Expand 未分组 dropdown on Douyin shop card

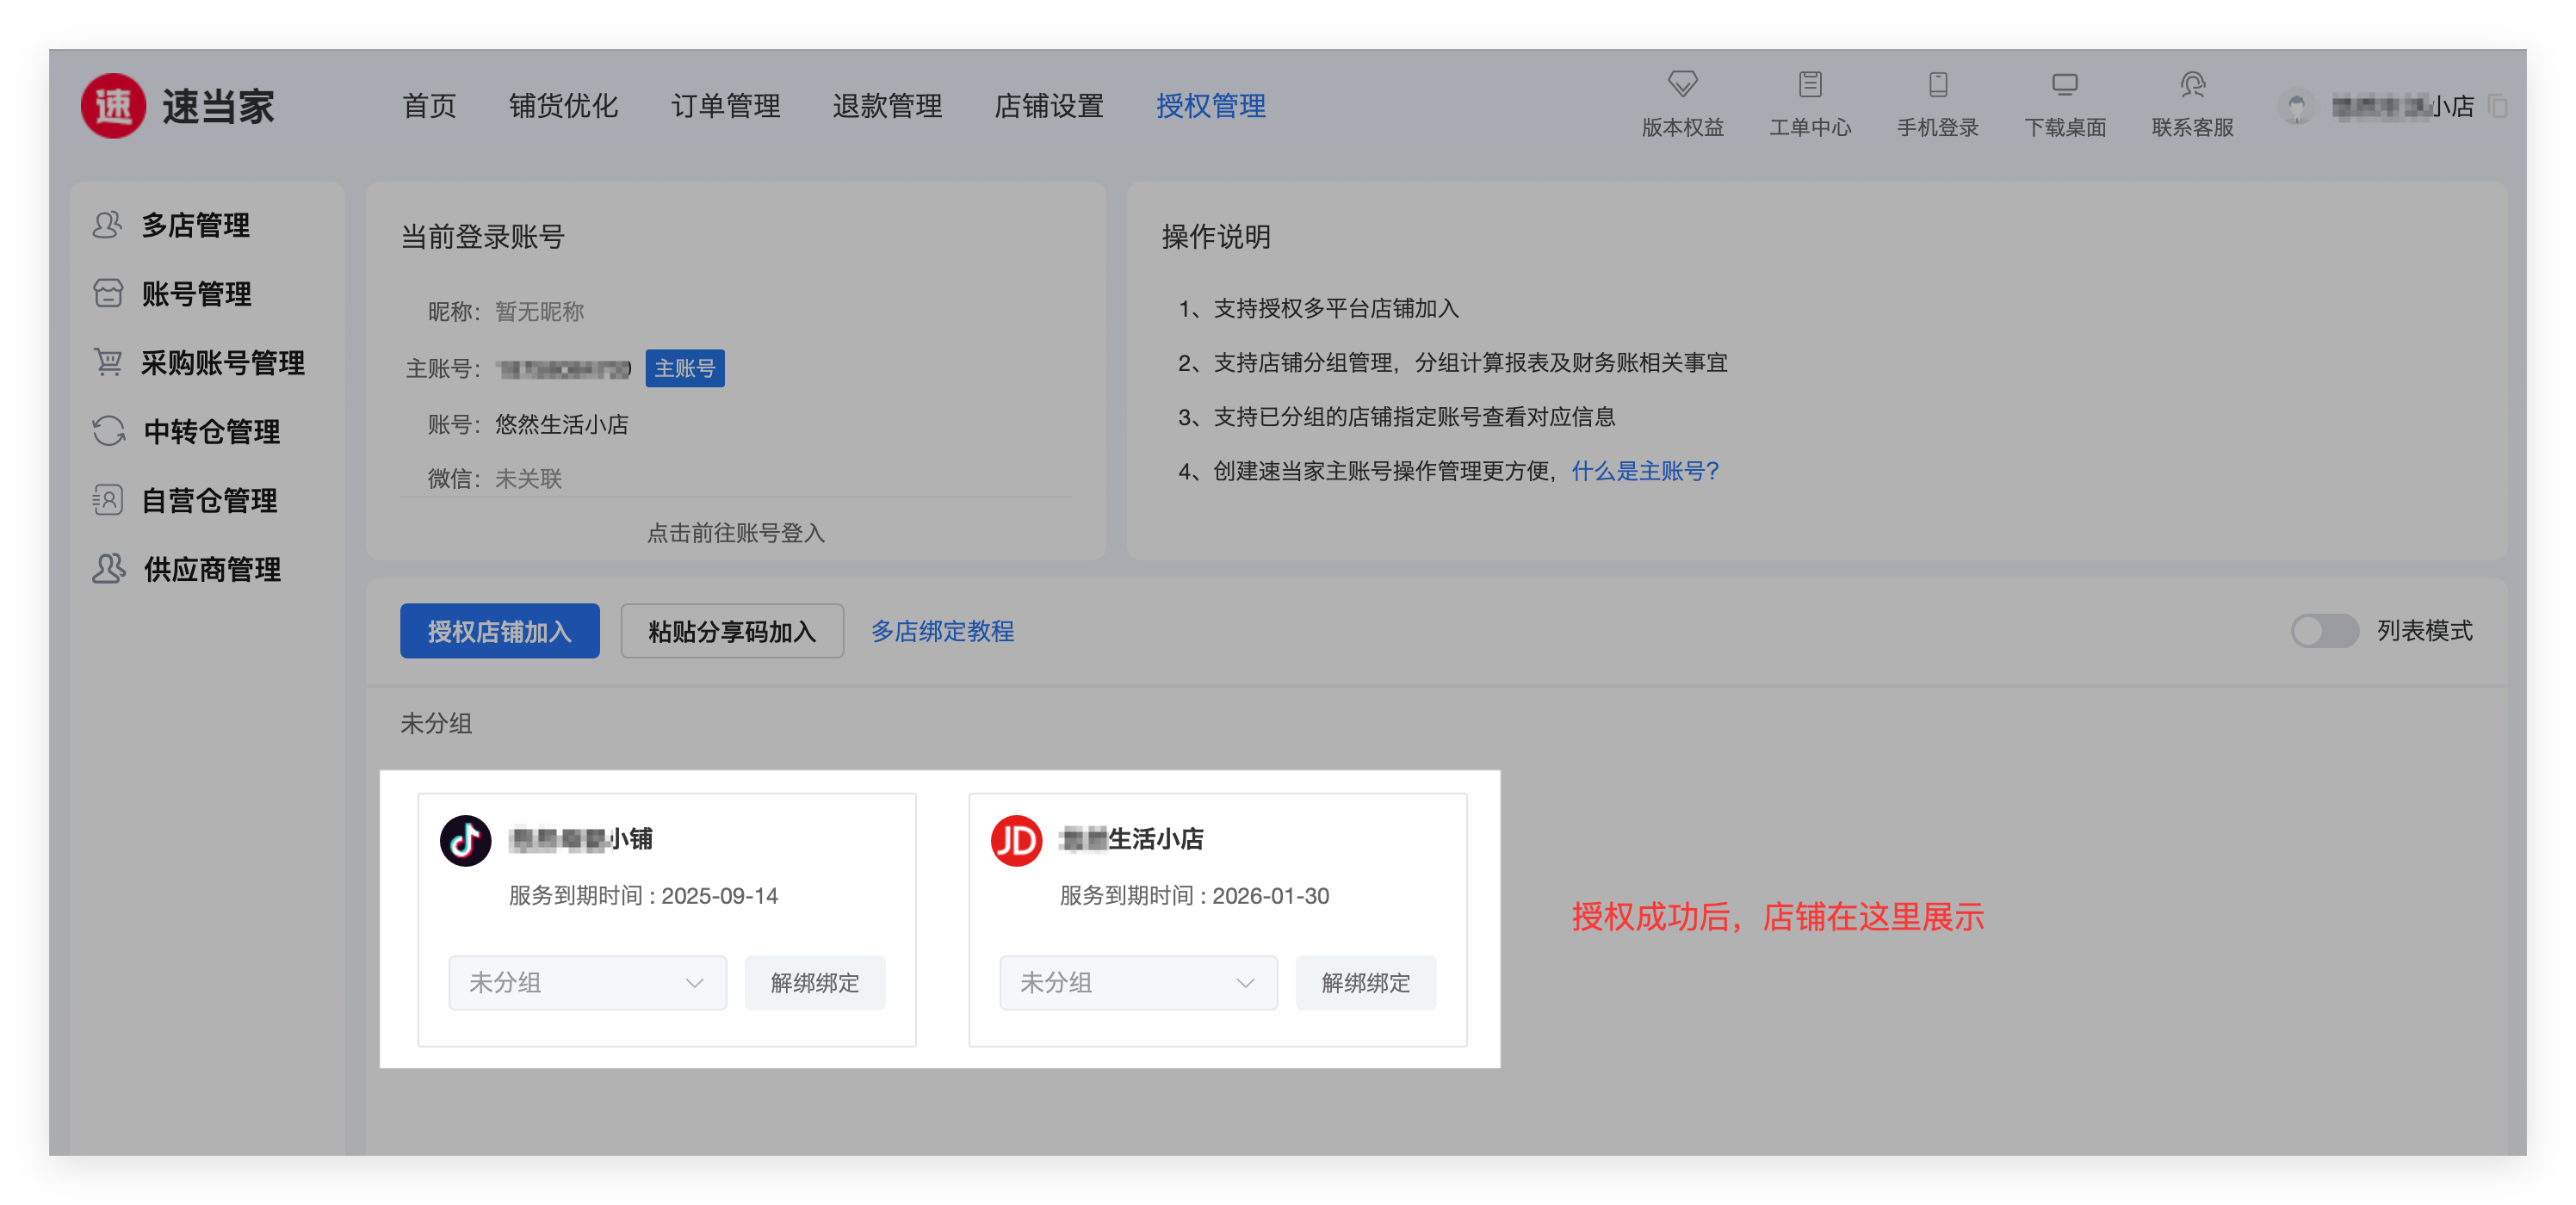(587, 982)
